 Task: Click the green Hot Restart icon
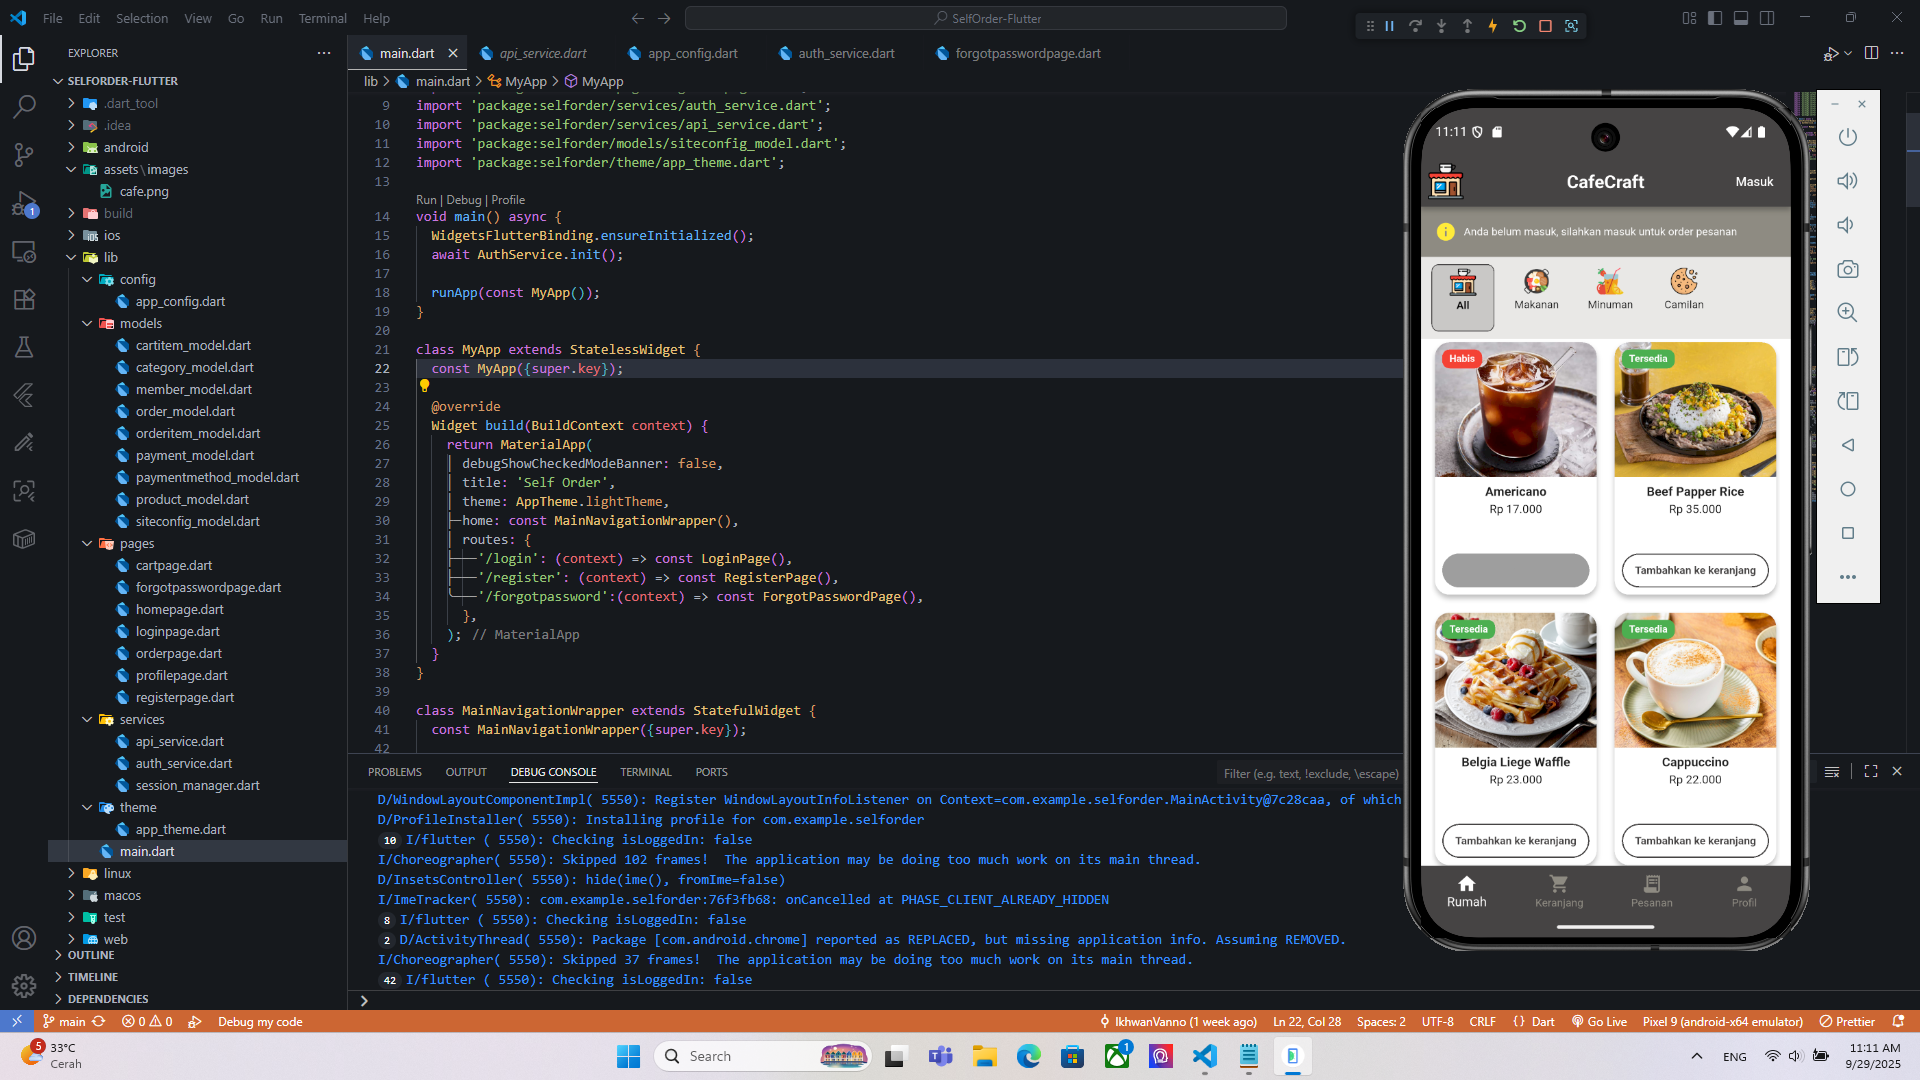click(x=1519, y=26)
